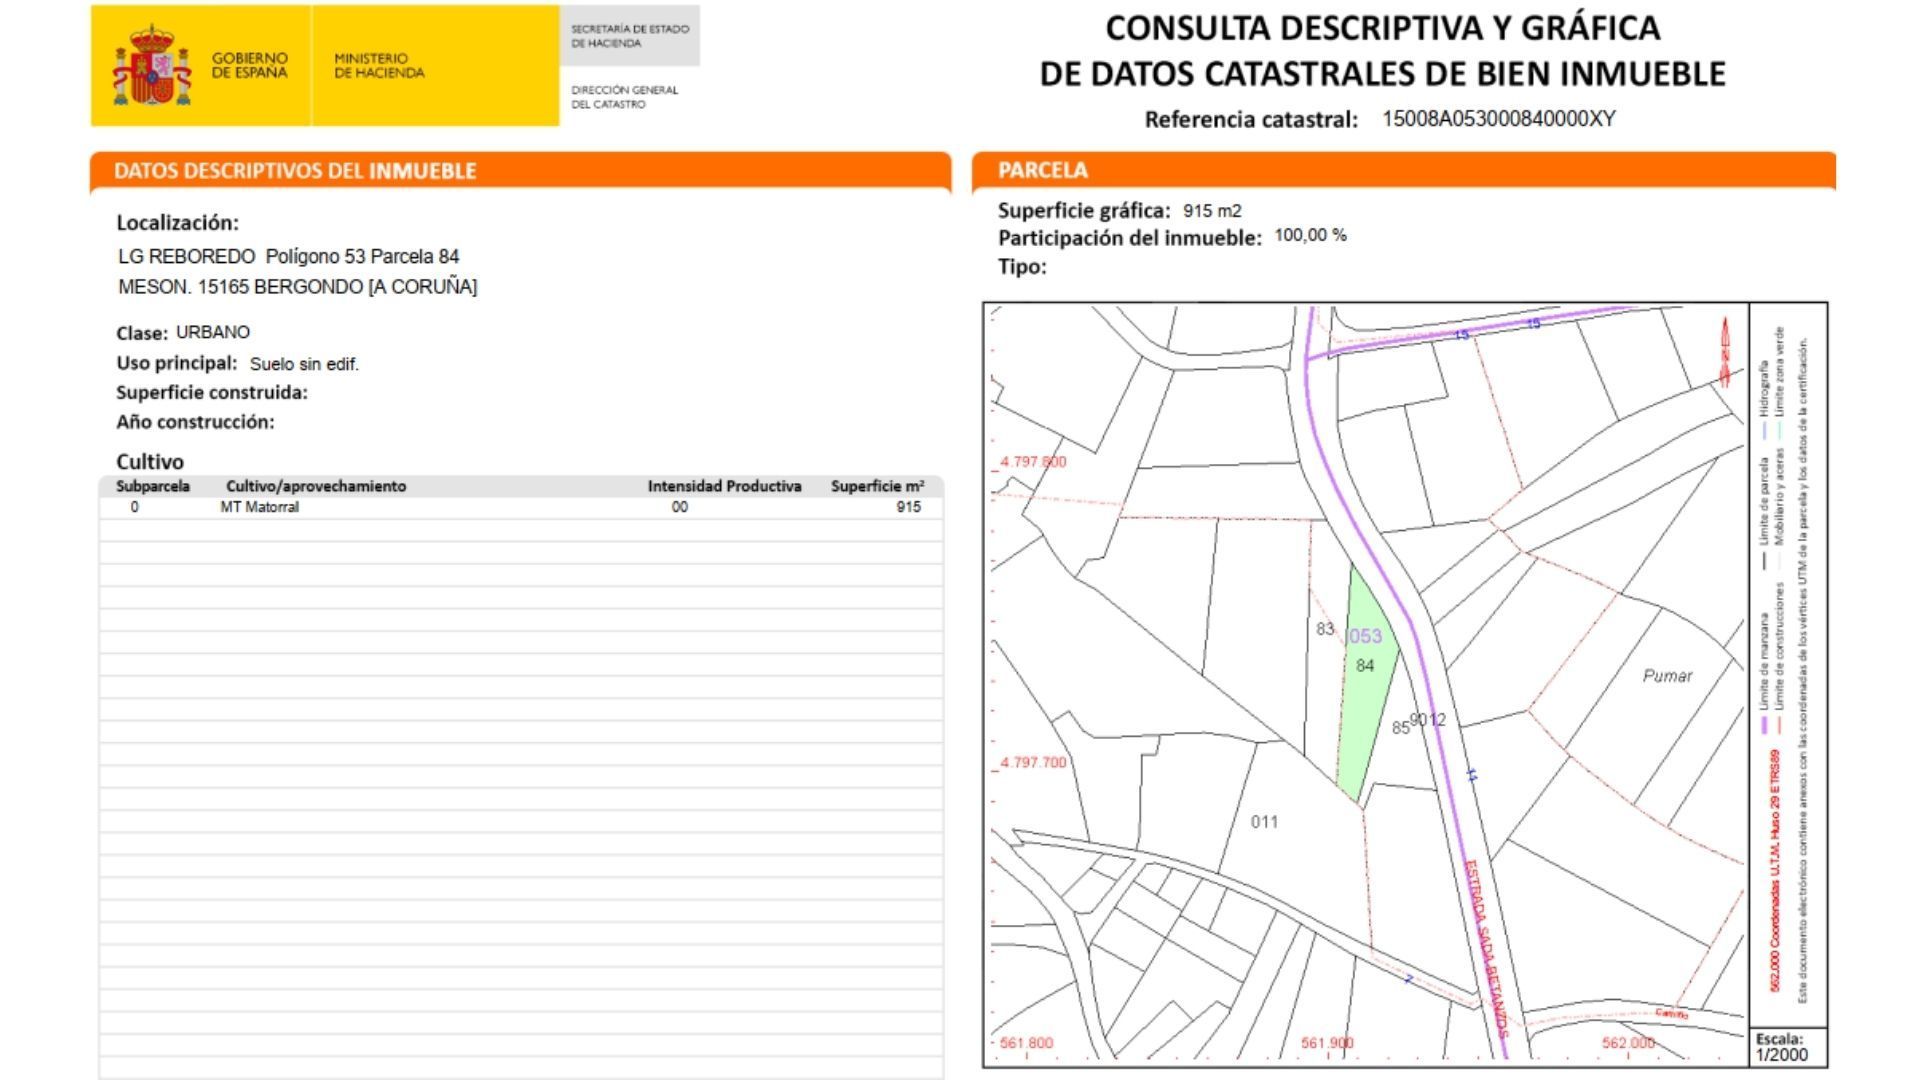Click the Pumar place name on map
The height and width of the screenshot is (1080, 1920).
pyautogui.click(x=1667, y=676)
